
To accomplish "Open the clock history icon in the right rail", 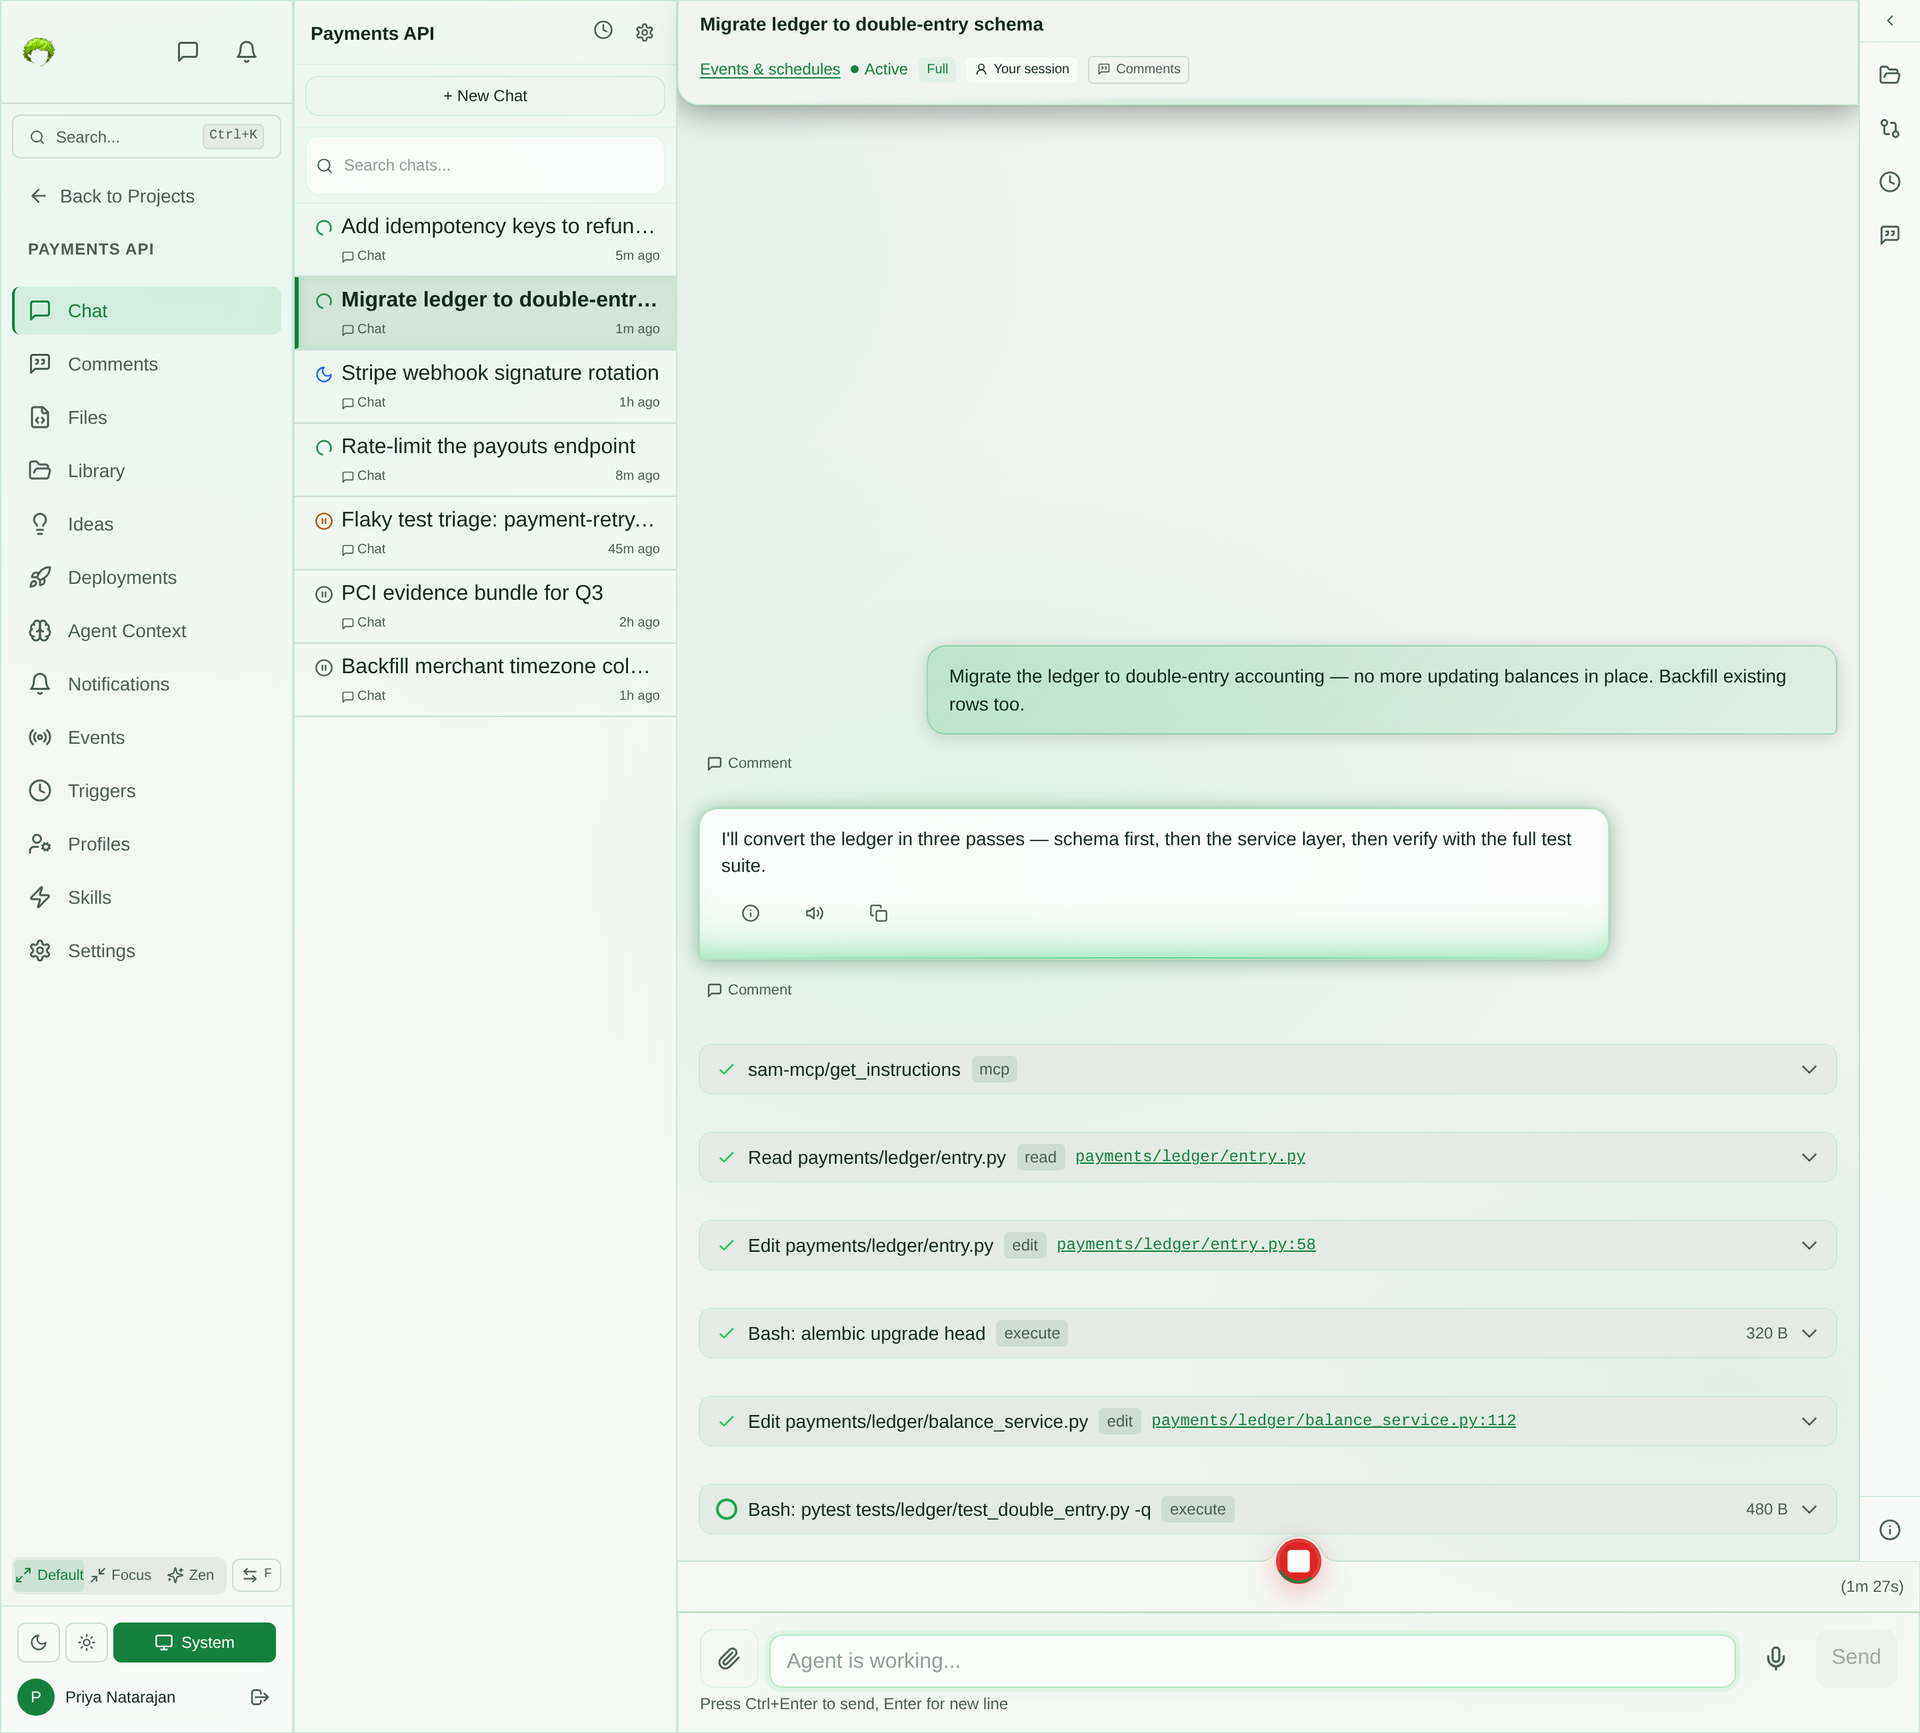I will 1890,182.
